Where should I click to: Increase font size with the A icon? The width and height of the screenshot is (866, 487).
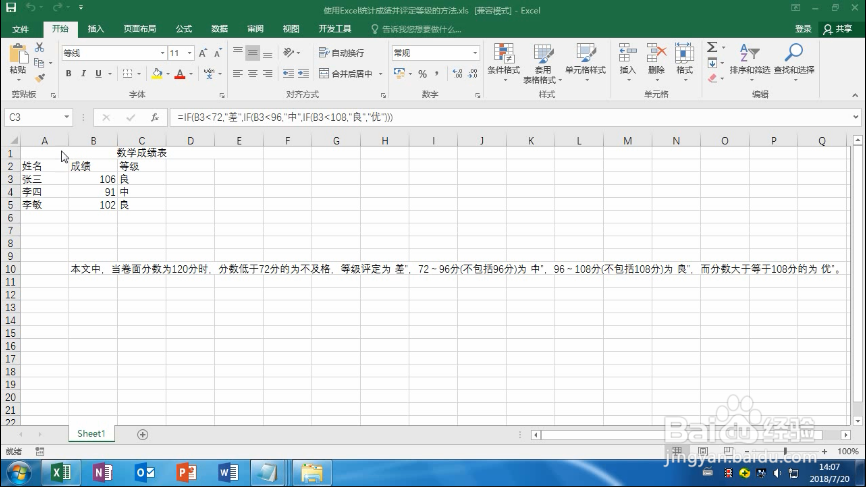tap(203, 53)
